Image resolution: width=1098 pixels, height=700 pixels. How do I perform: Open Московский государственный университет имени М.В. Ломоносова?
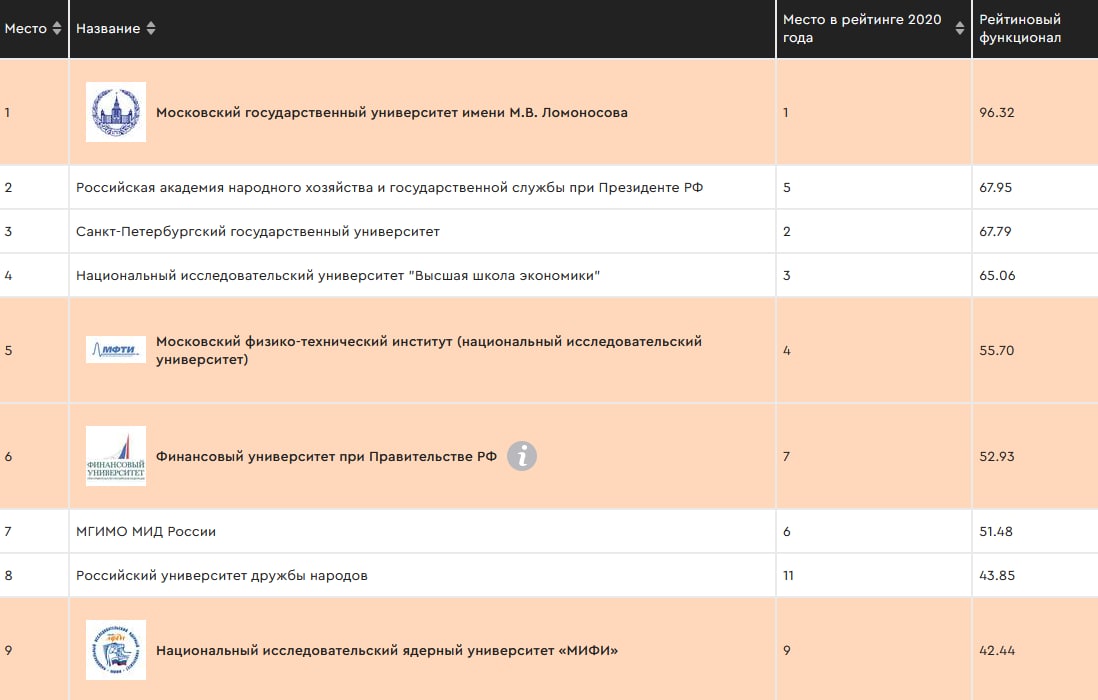pos(391,113)
